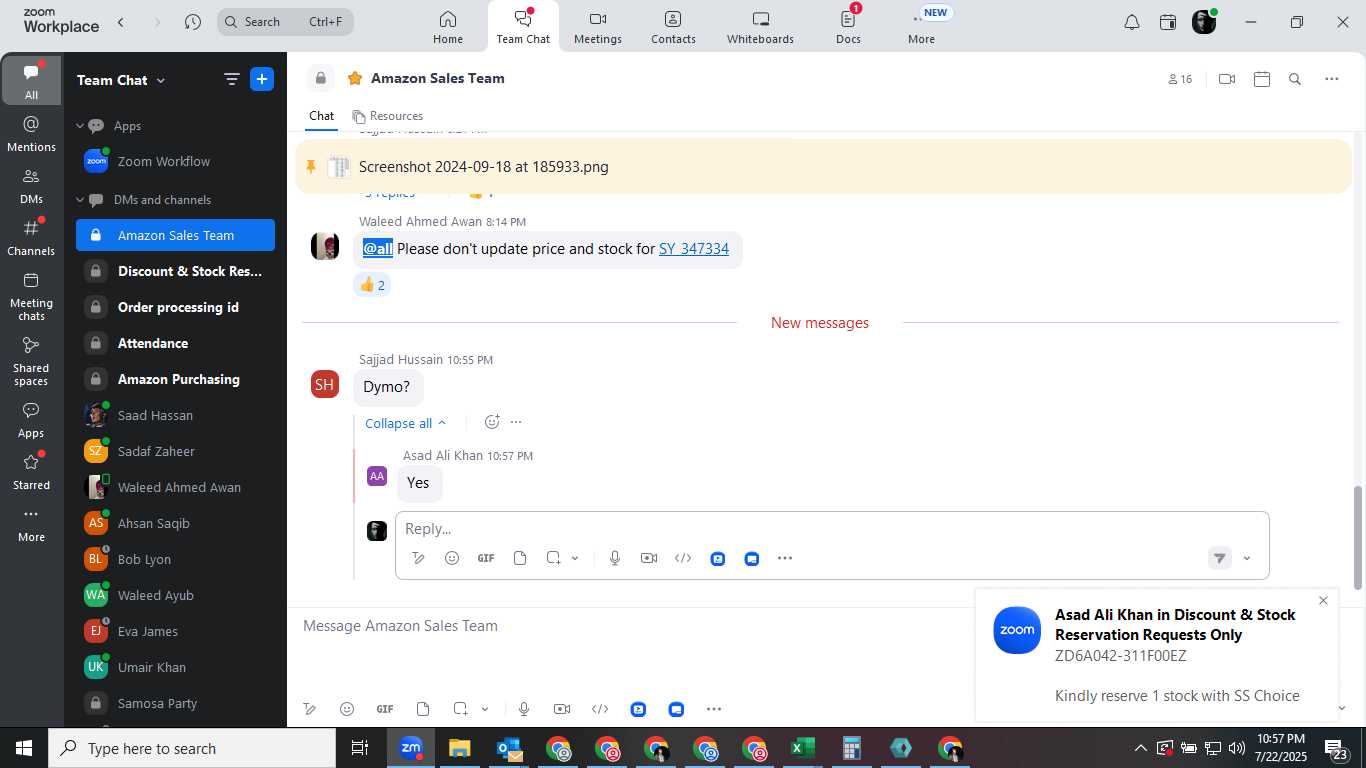Go to the Whiteboards tab

pos(760,27)
